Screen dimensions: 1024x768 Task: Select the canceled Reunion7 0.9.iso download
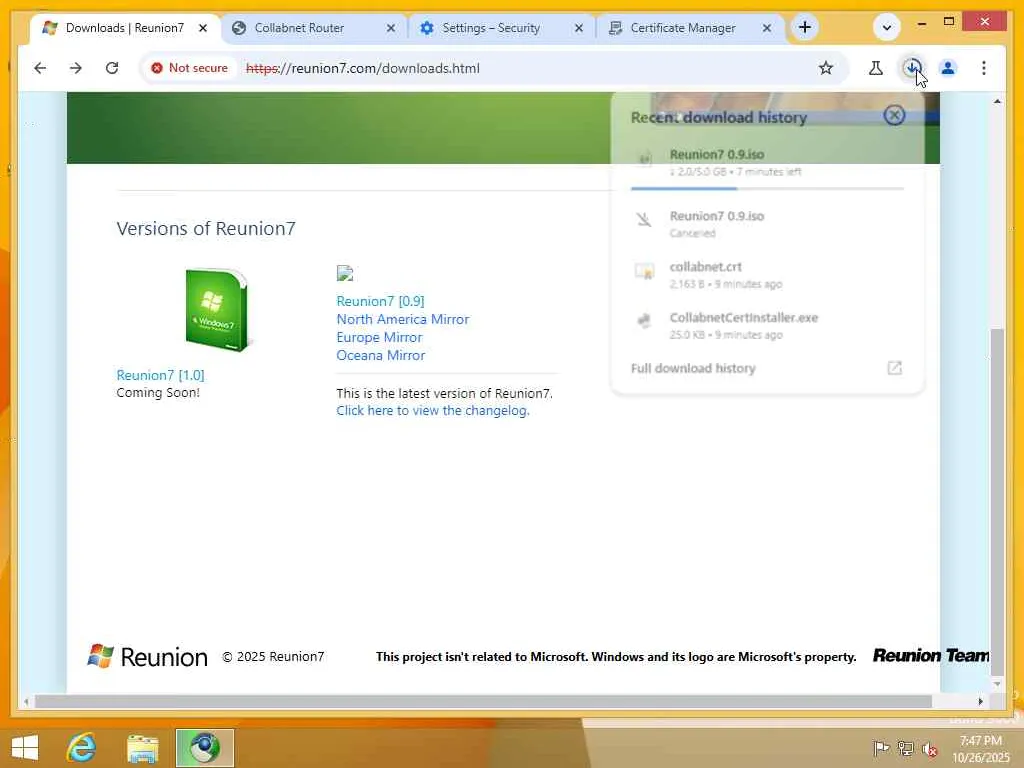point(767,224)
